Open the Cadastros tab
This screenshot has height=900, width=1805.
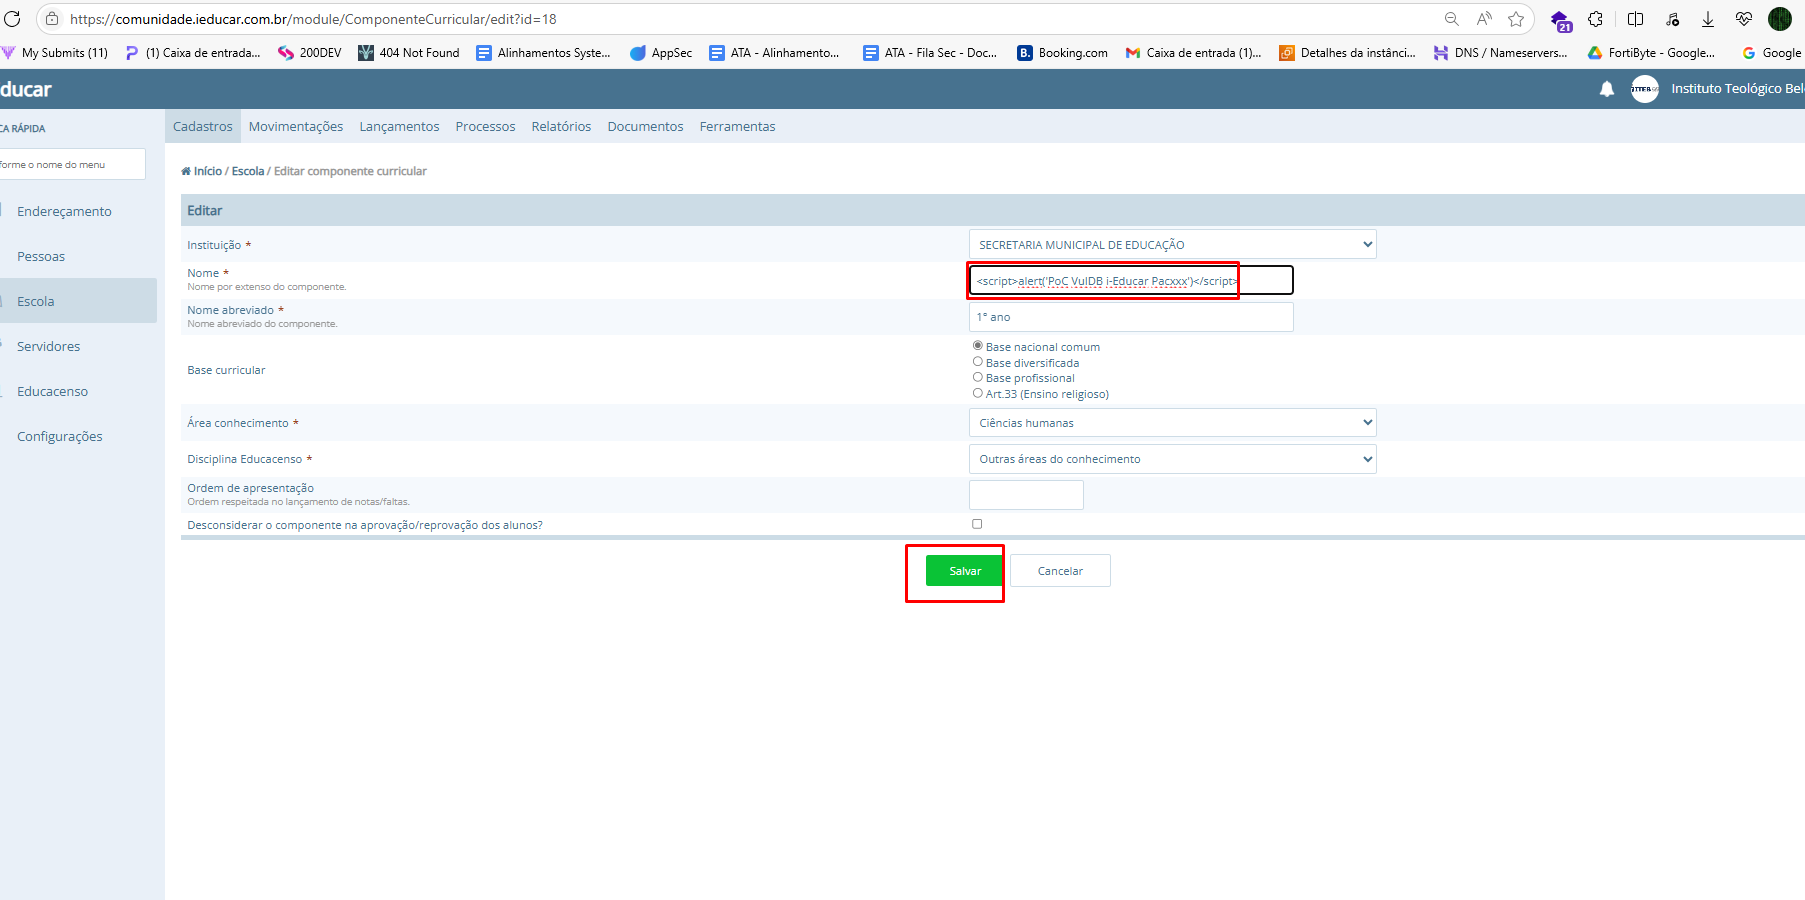point(203,126)
